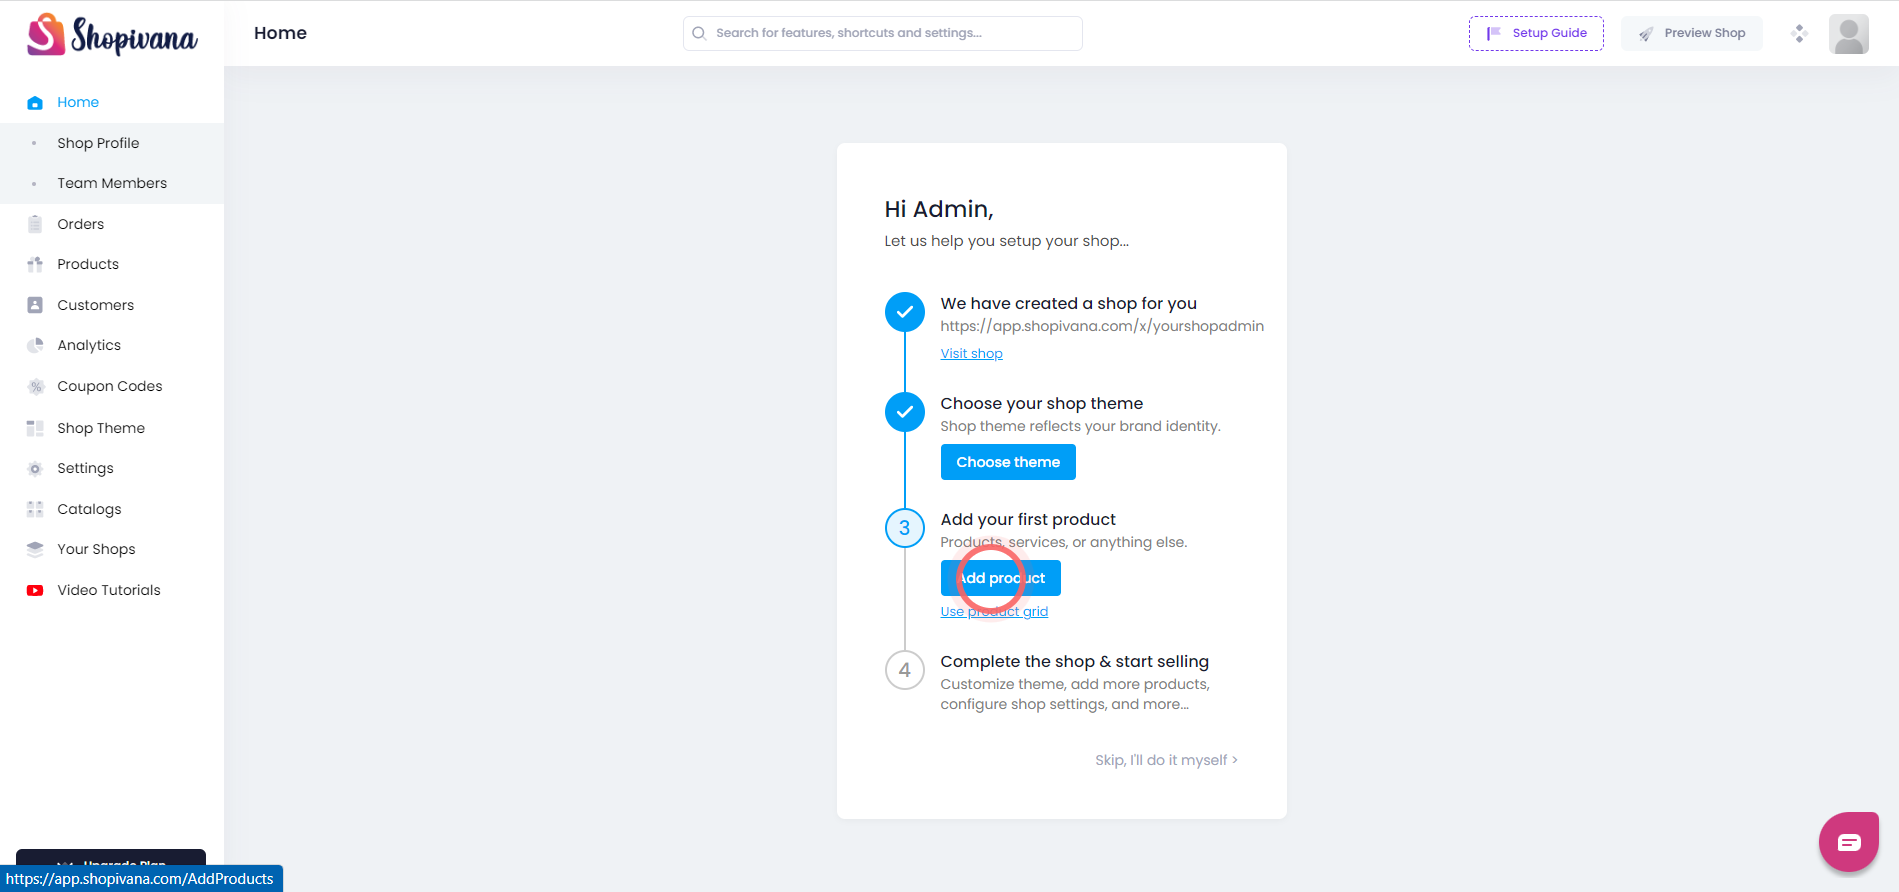Click the step 4 number circle

point(905,670)
